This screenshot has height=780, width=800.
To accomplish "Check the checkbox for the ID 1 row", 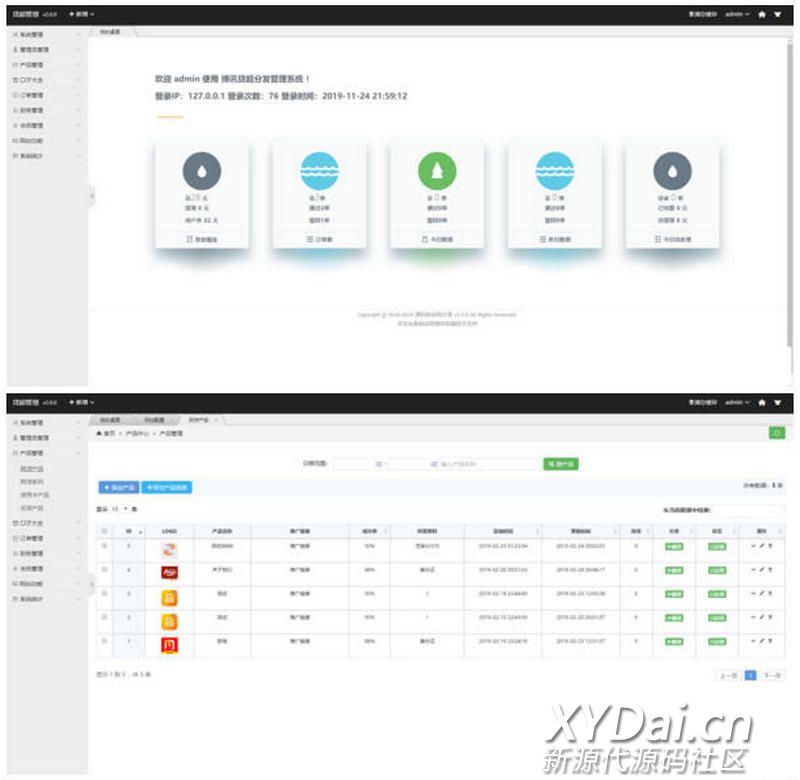I will (x=105, y=641).
